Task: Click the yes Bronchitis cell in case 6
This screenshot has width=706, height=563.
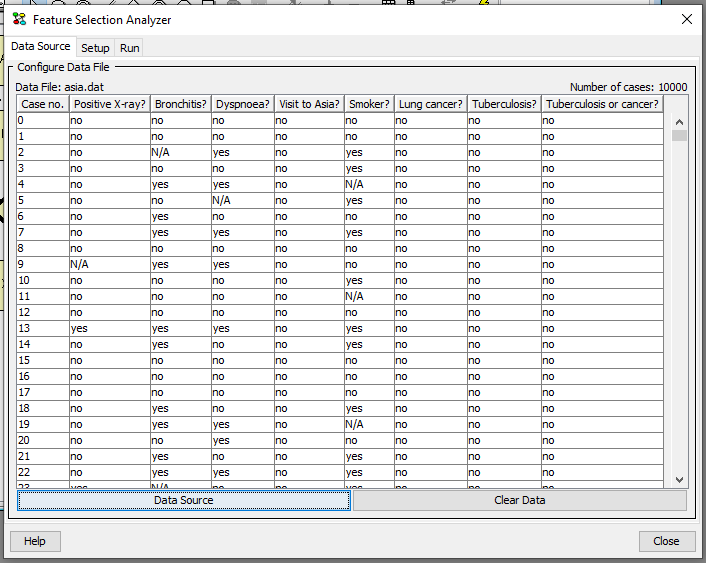Action: coord(181,216)
